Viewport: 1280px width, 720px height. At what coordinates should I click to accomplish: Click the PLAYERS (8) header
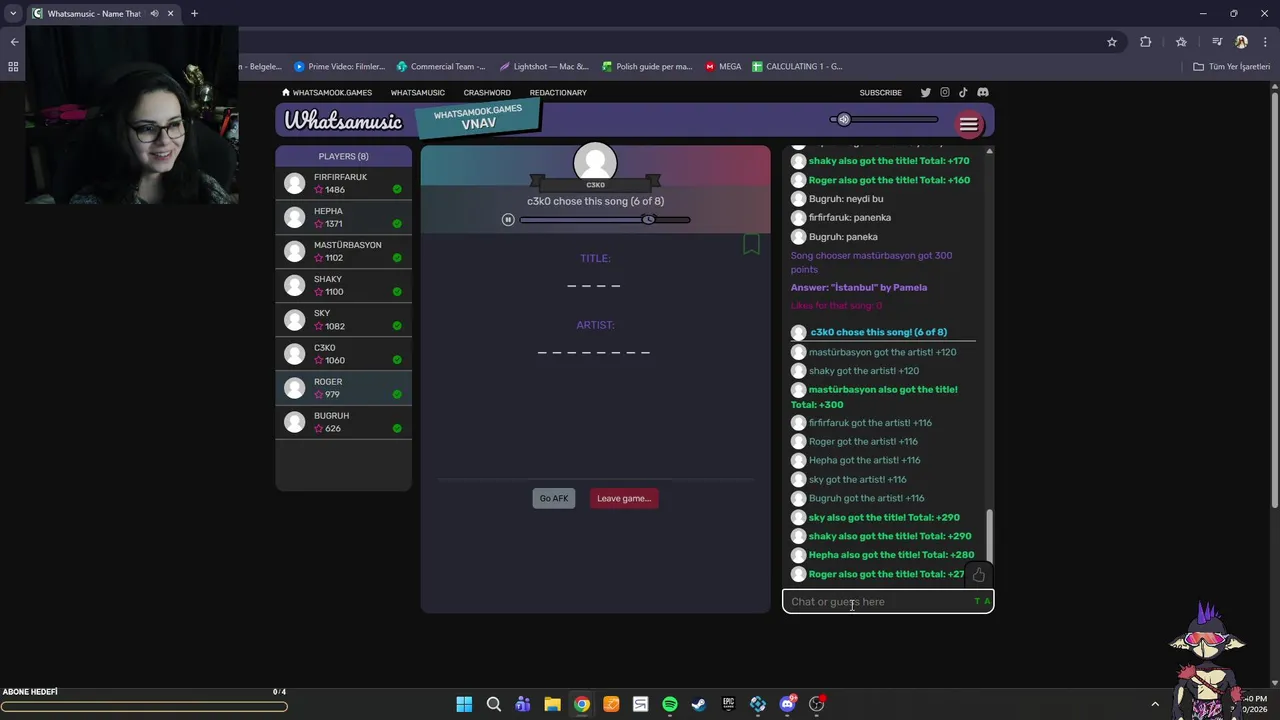343,156
